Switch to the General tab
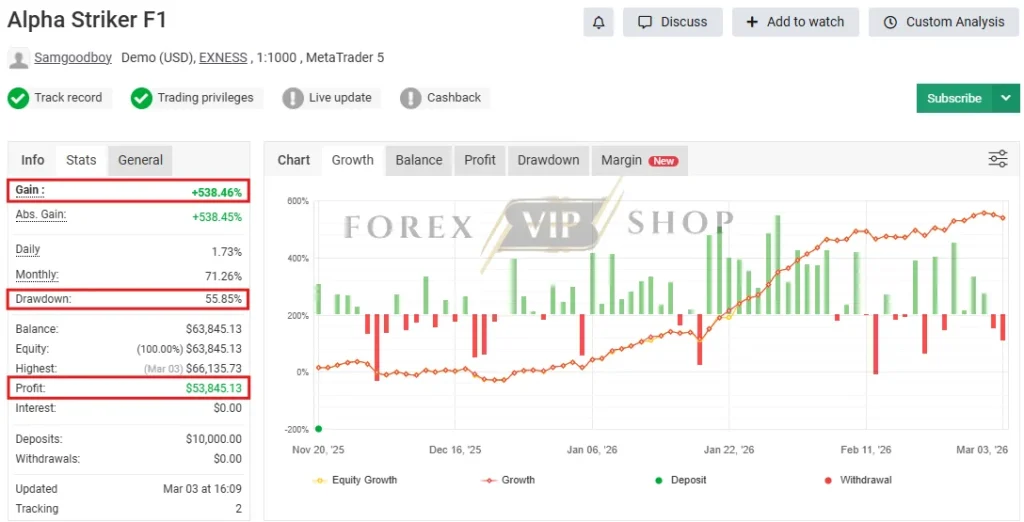Viewport: 1024px width, 522px height. (140, 160)
